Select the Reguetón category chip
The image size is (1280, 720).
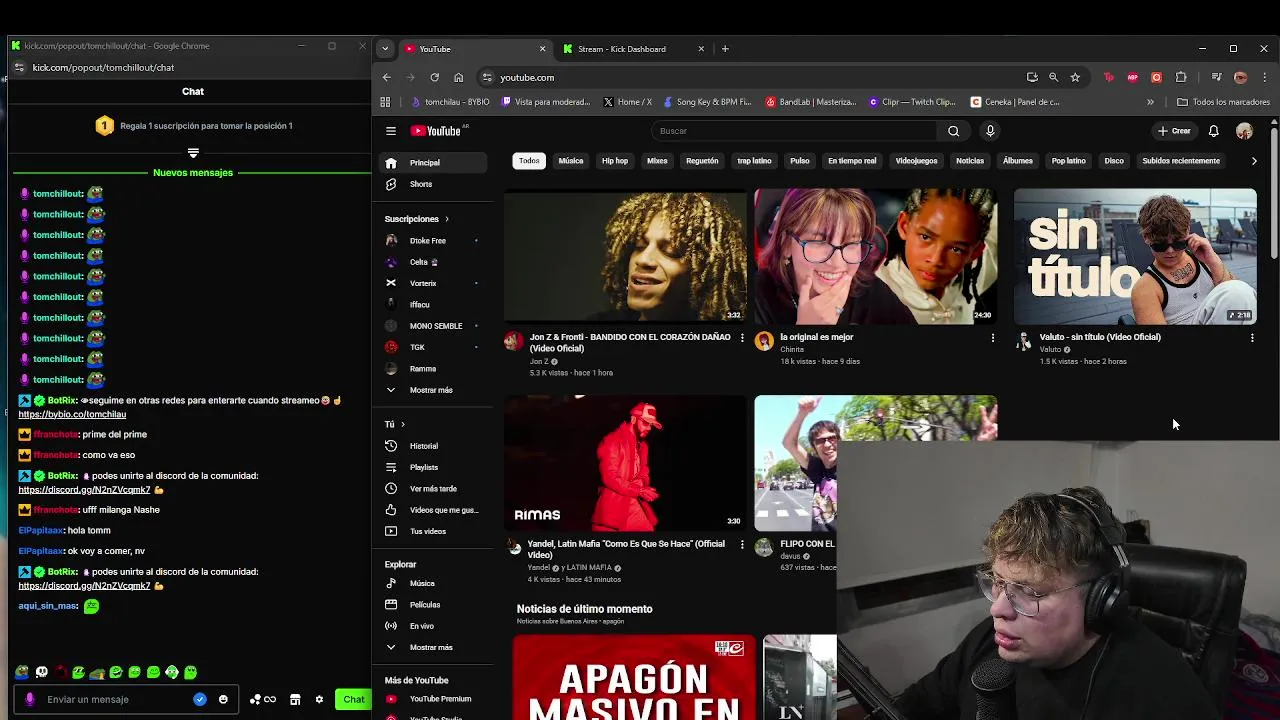click(702, 161)
